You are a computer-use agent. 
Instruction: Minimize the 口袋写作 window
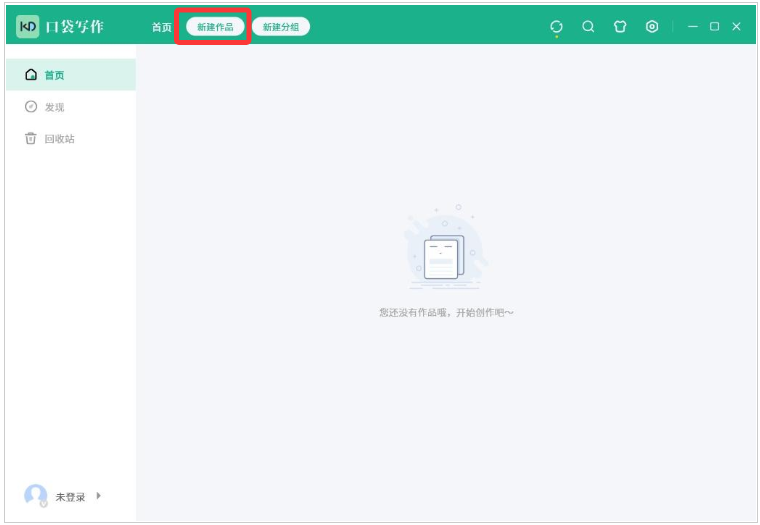(x=693, y=27)
